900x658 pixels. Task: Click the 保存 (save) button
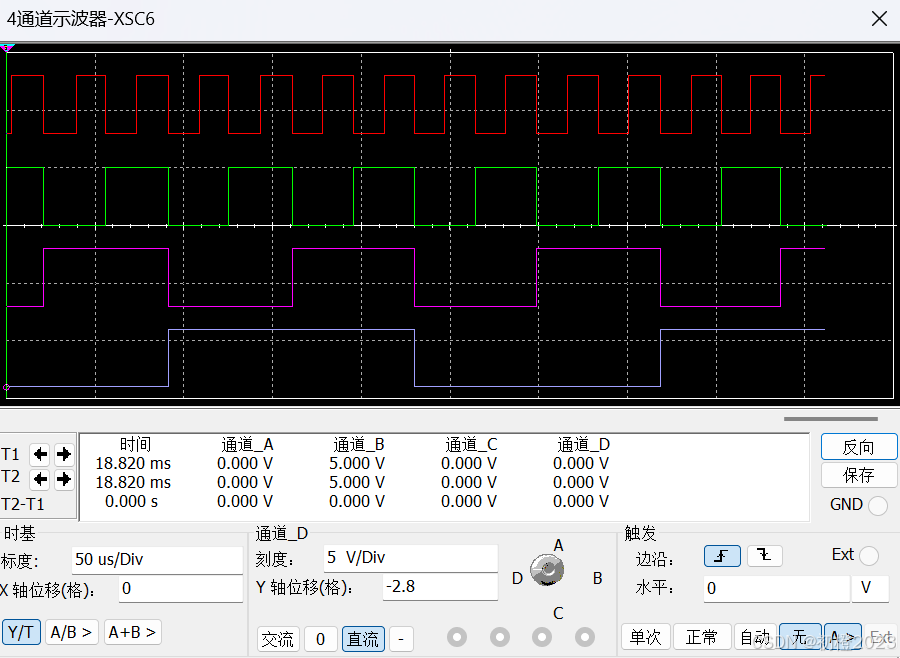[859, 475]
